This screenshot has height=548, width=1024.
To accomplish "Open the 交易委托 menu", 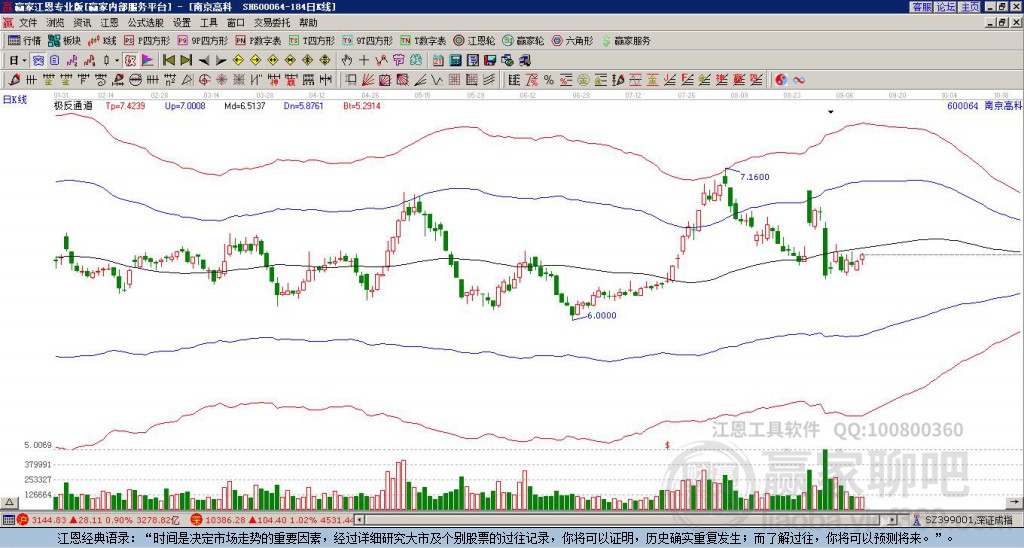I will coord(272,23).
